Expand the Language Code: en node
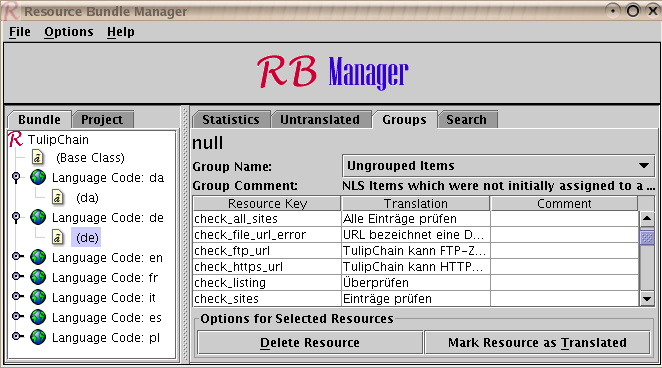The image size is (662, 368). pyautogui.click(x=17, y=256)
